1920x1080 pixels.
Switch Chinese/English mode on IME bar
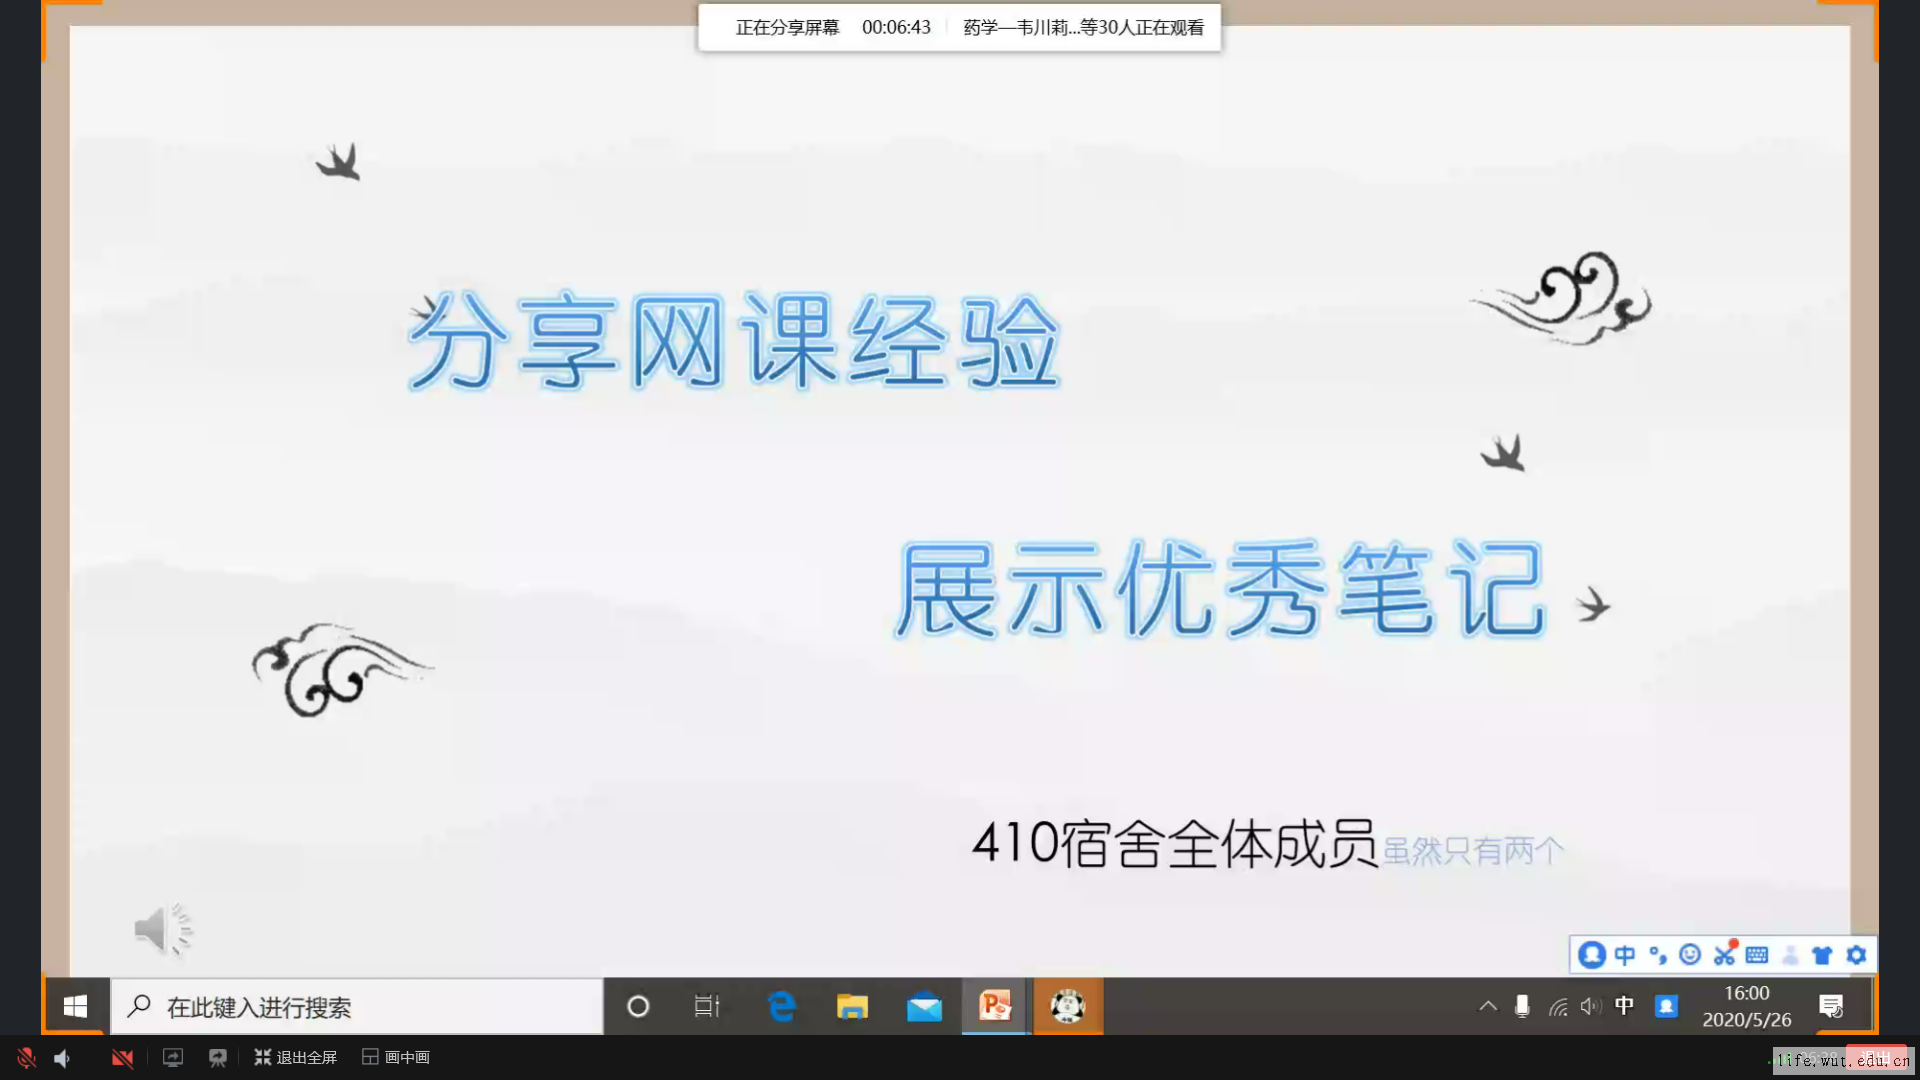pos(1625,955)
